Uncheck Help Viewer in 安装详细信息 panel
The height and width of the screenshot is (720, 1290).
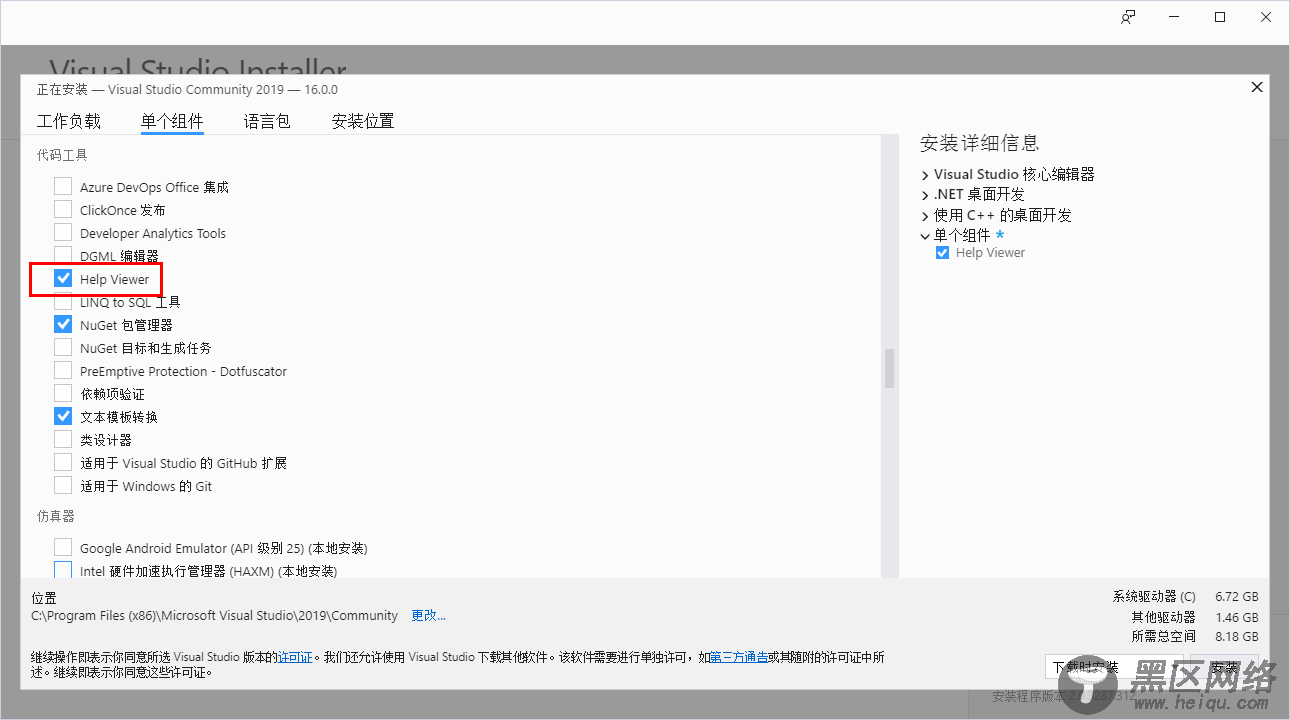[942, 253]
